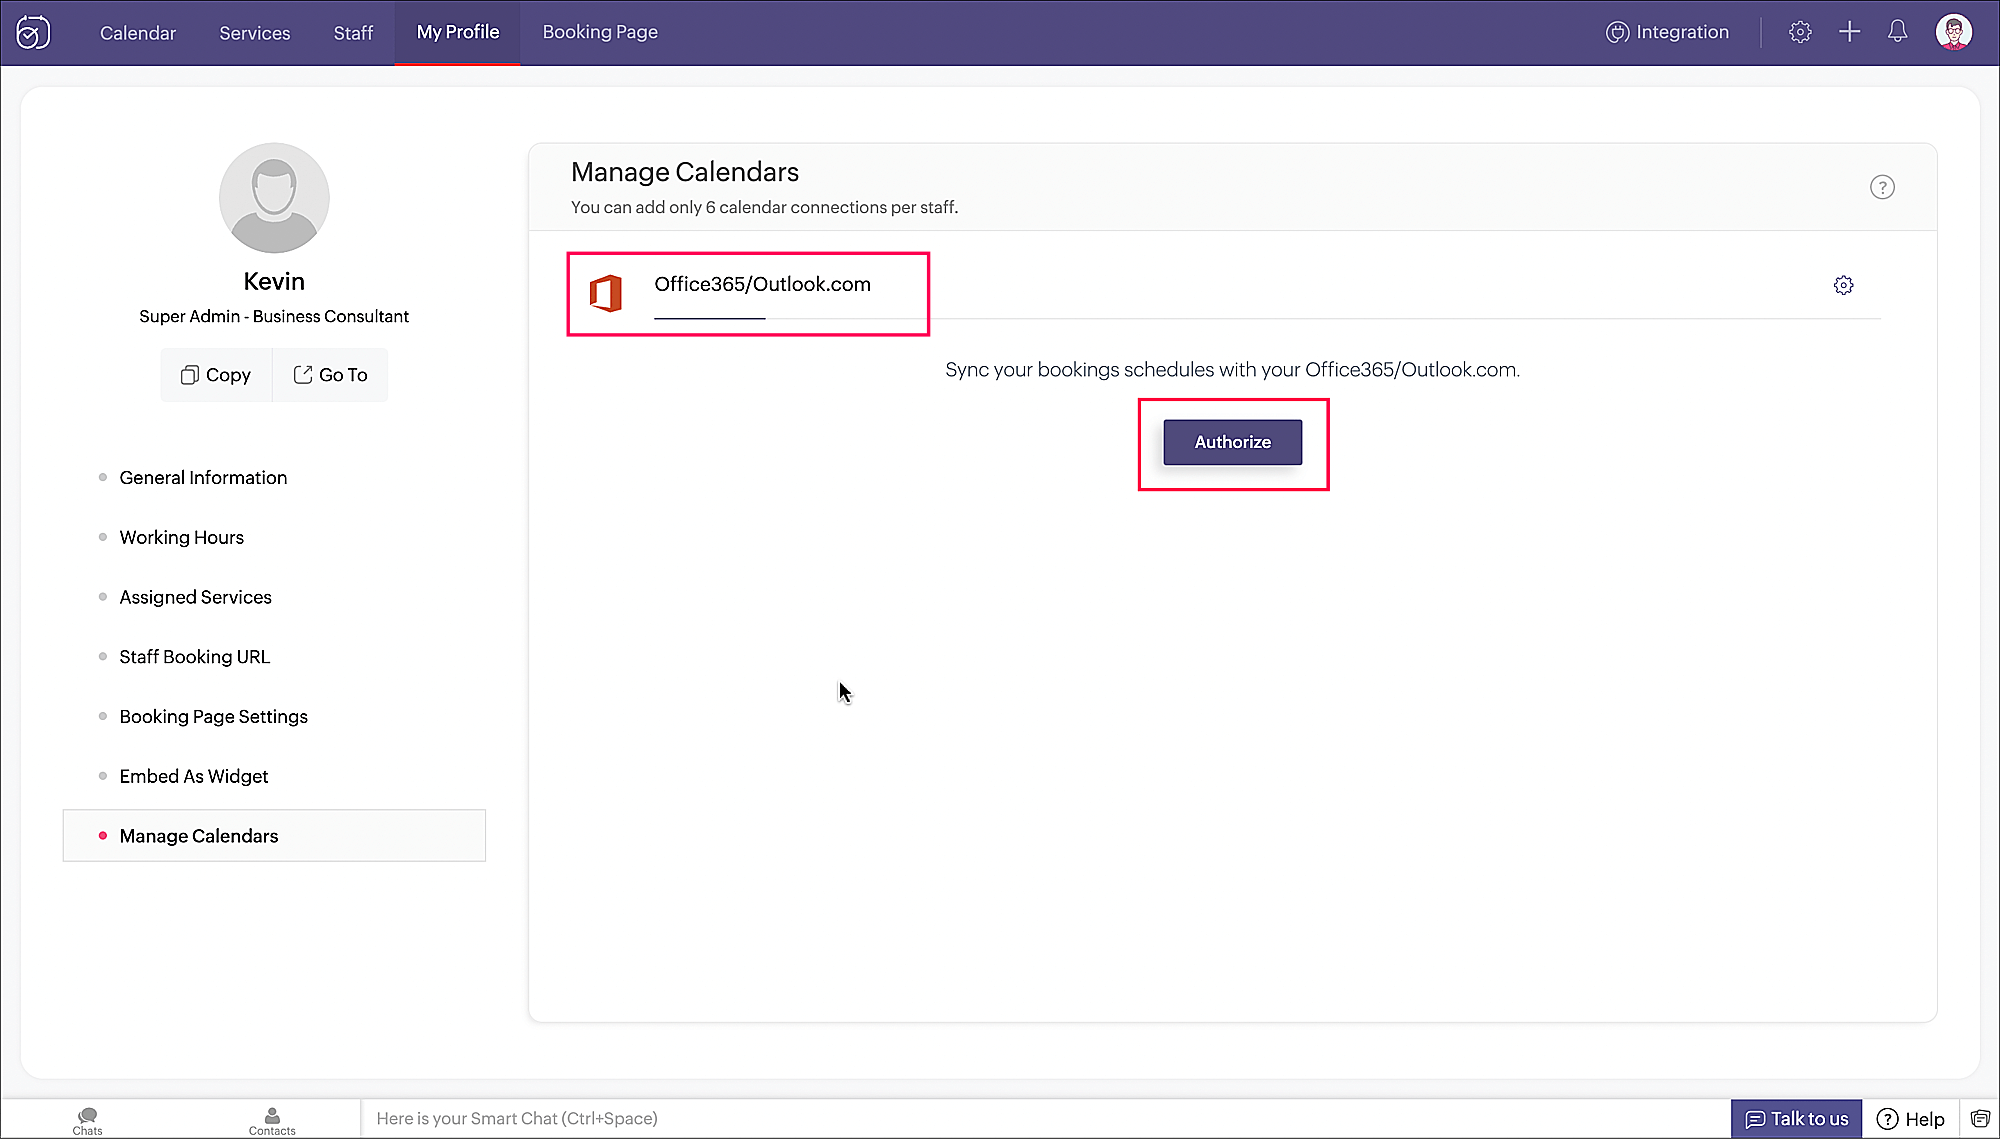Open Booking Page Settings section
Viewport: 2000px width, 1139px height.
[213, 716]
